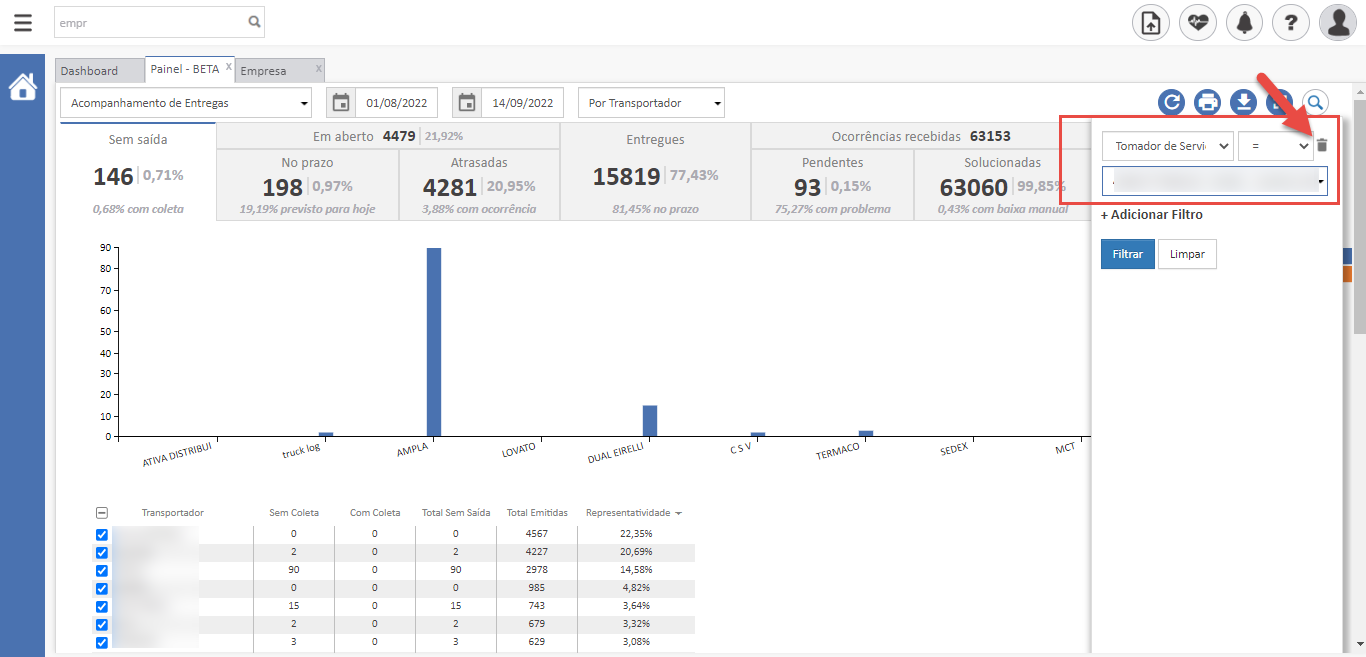Open the hamburger menu
Viewport: 1366px width, 657px height.
tap(22, 22)
